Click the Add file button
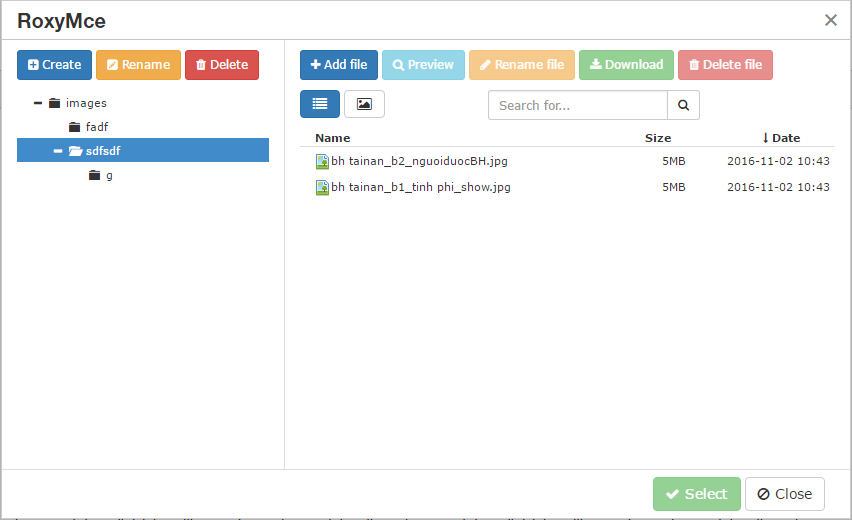The width and height of the screenshot is (852, 520). [339, 65]
